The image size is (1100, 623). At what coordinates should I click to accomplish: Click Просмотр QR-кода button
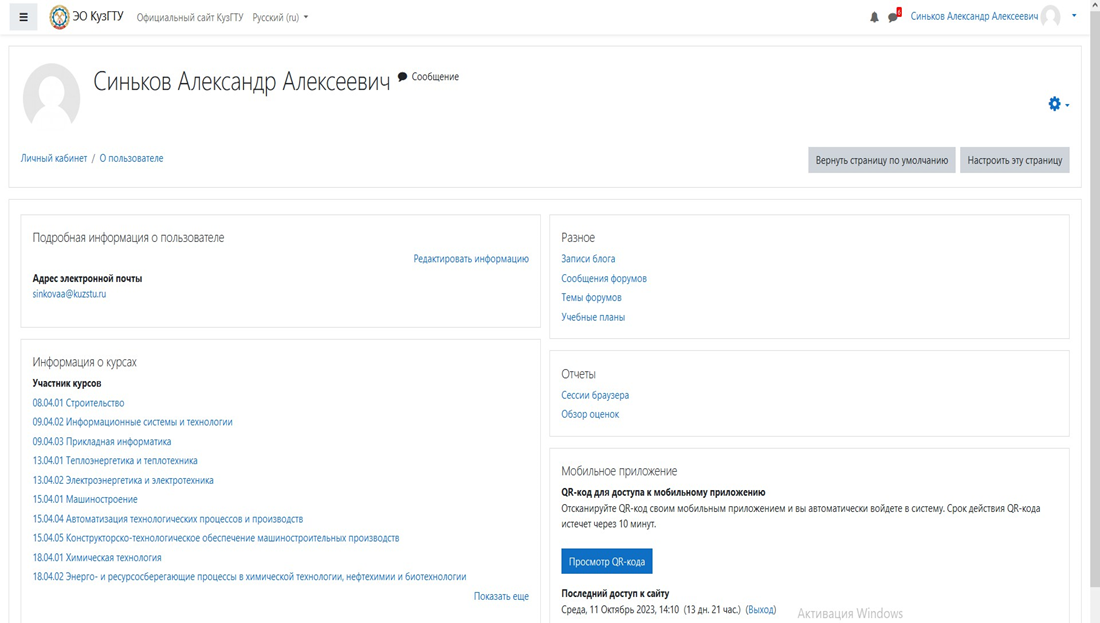607,561
